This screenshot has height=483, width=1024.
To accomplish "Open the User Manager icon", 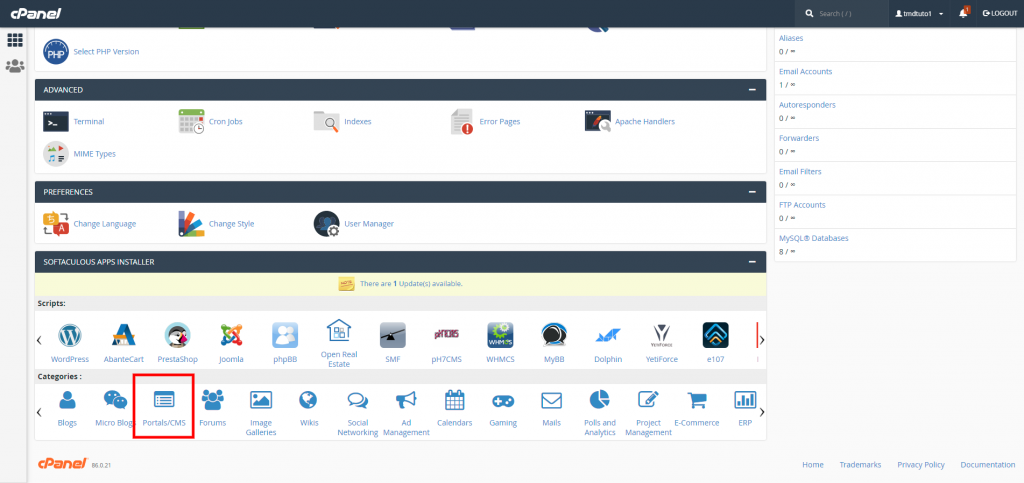I will [x=327, y=223].
